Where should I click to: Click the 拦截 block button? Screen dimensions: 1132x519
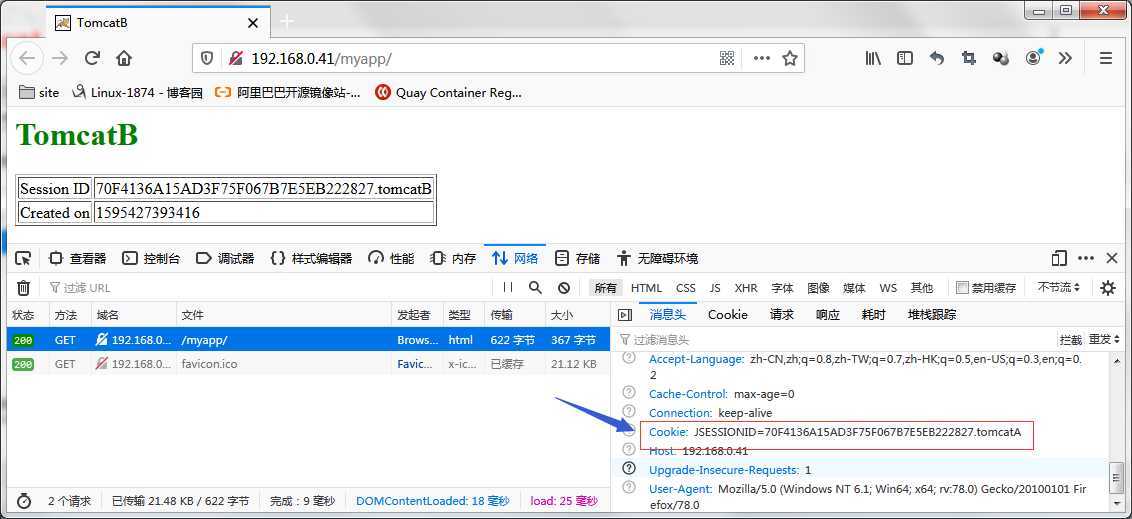tap(1071, 339)
